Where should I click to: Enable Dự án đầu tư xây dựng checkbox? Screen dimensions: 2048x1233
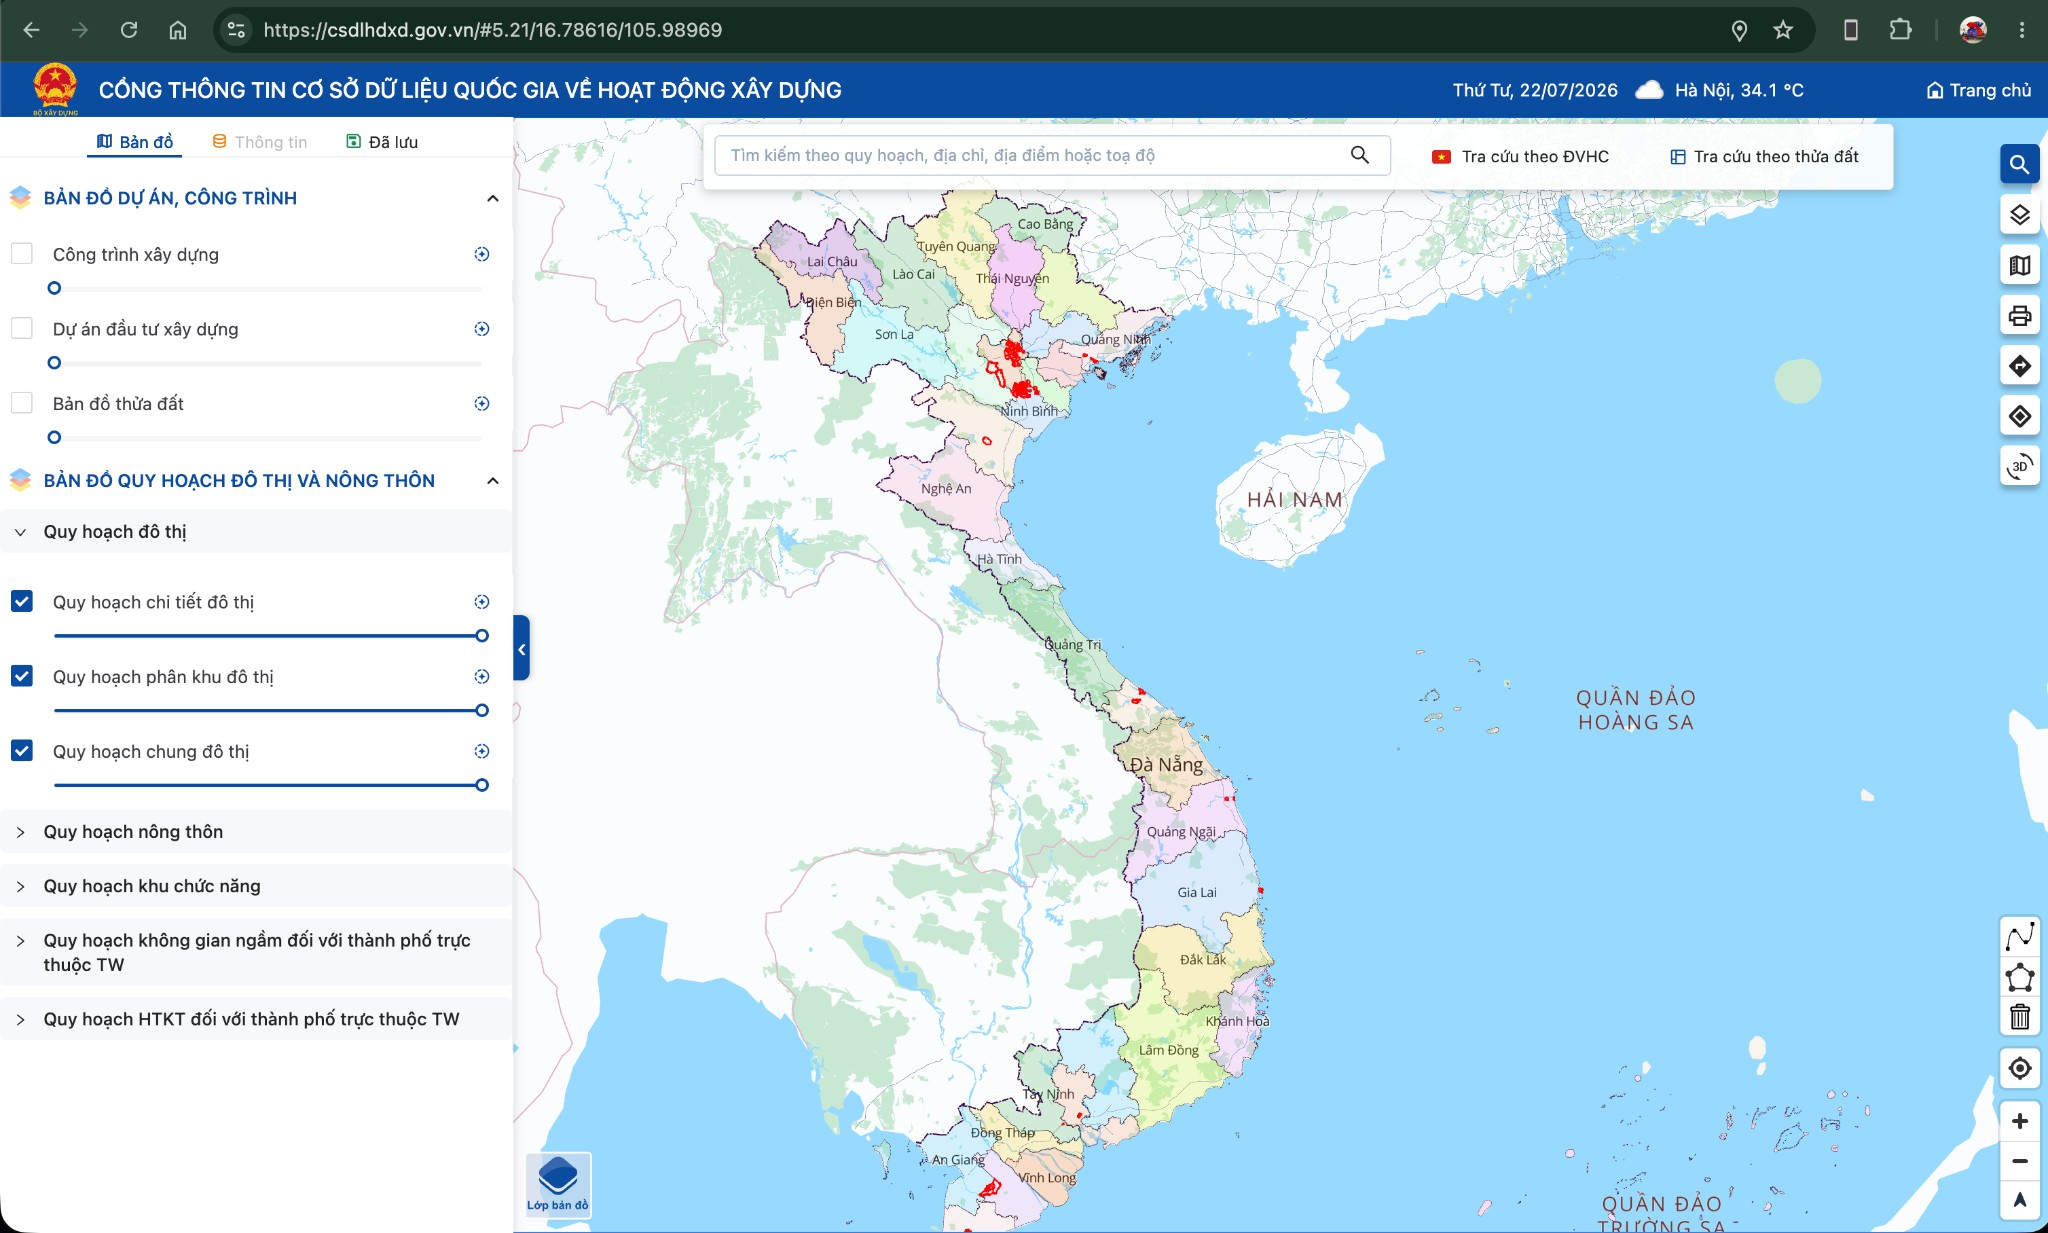22,329
